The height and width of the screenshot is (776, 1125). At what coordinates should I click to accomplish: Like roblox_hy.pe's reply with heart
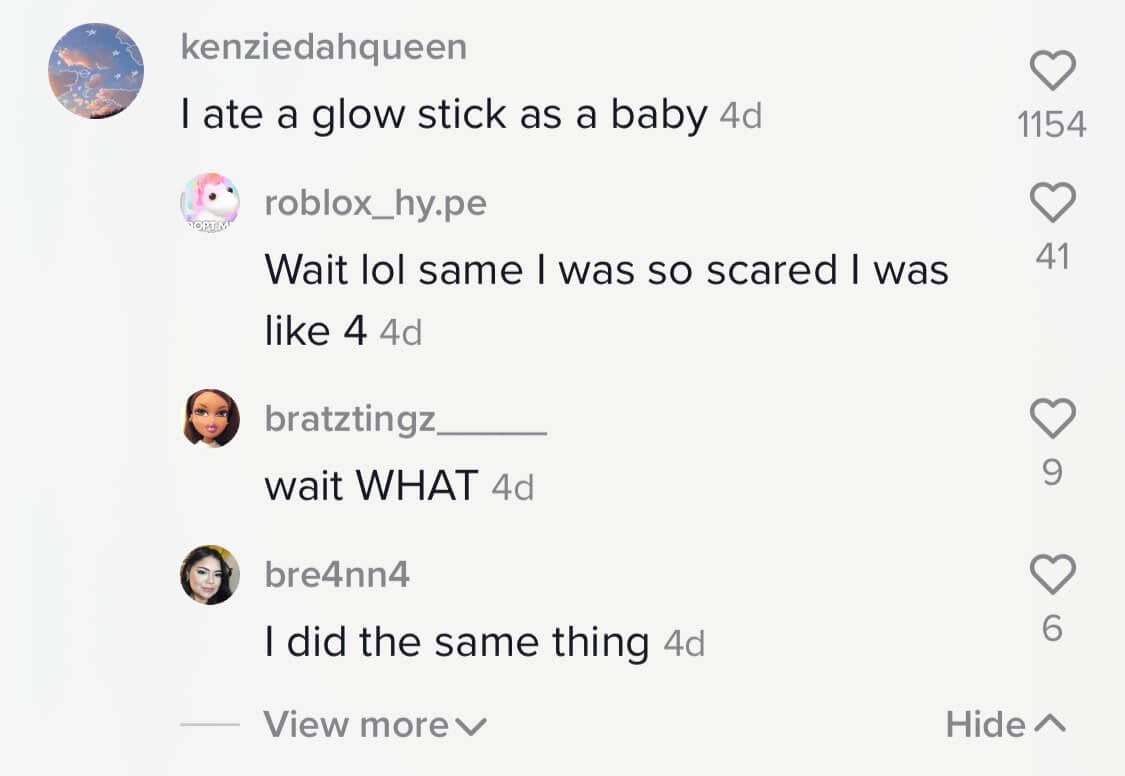coord(1053,202)
